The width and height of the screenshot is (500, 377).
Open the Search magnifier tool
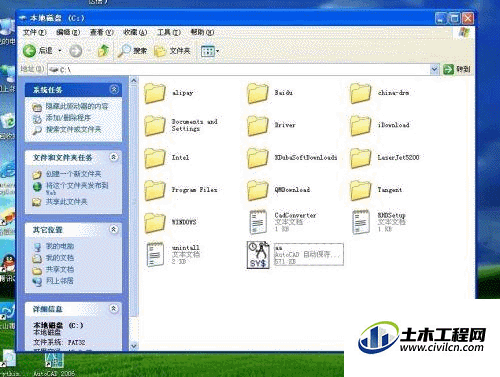coord(132,51)
